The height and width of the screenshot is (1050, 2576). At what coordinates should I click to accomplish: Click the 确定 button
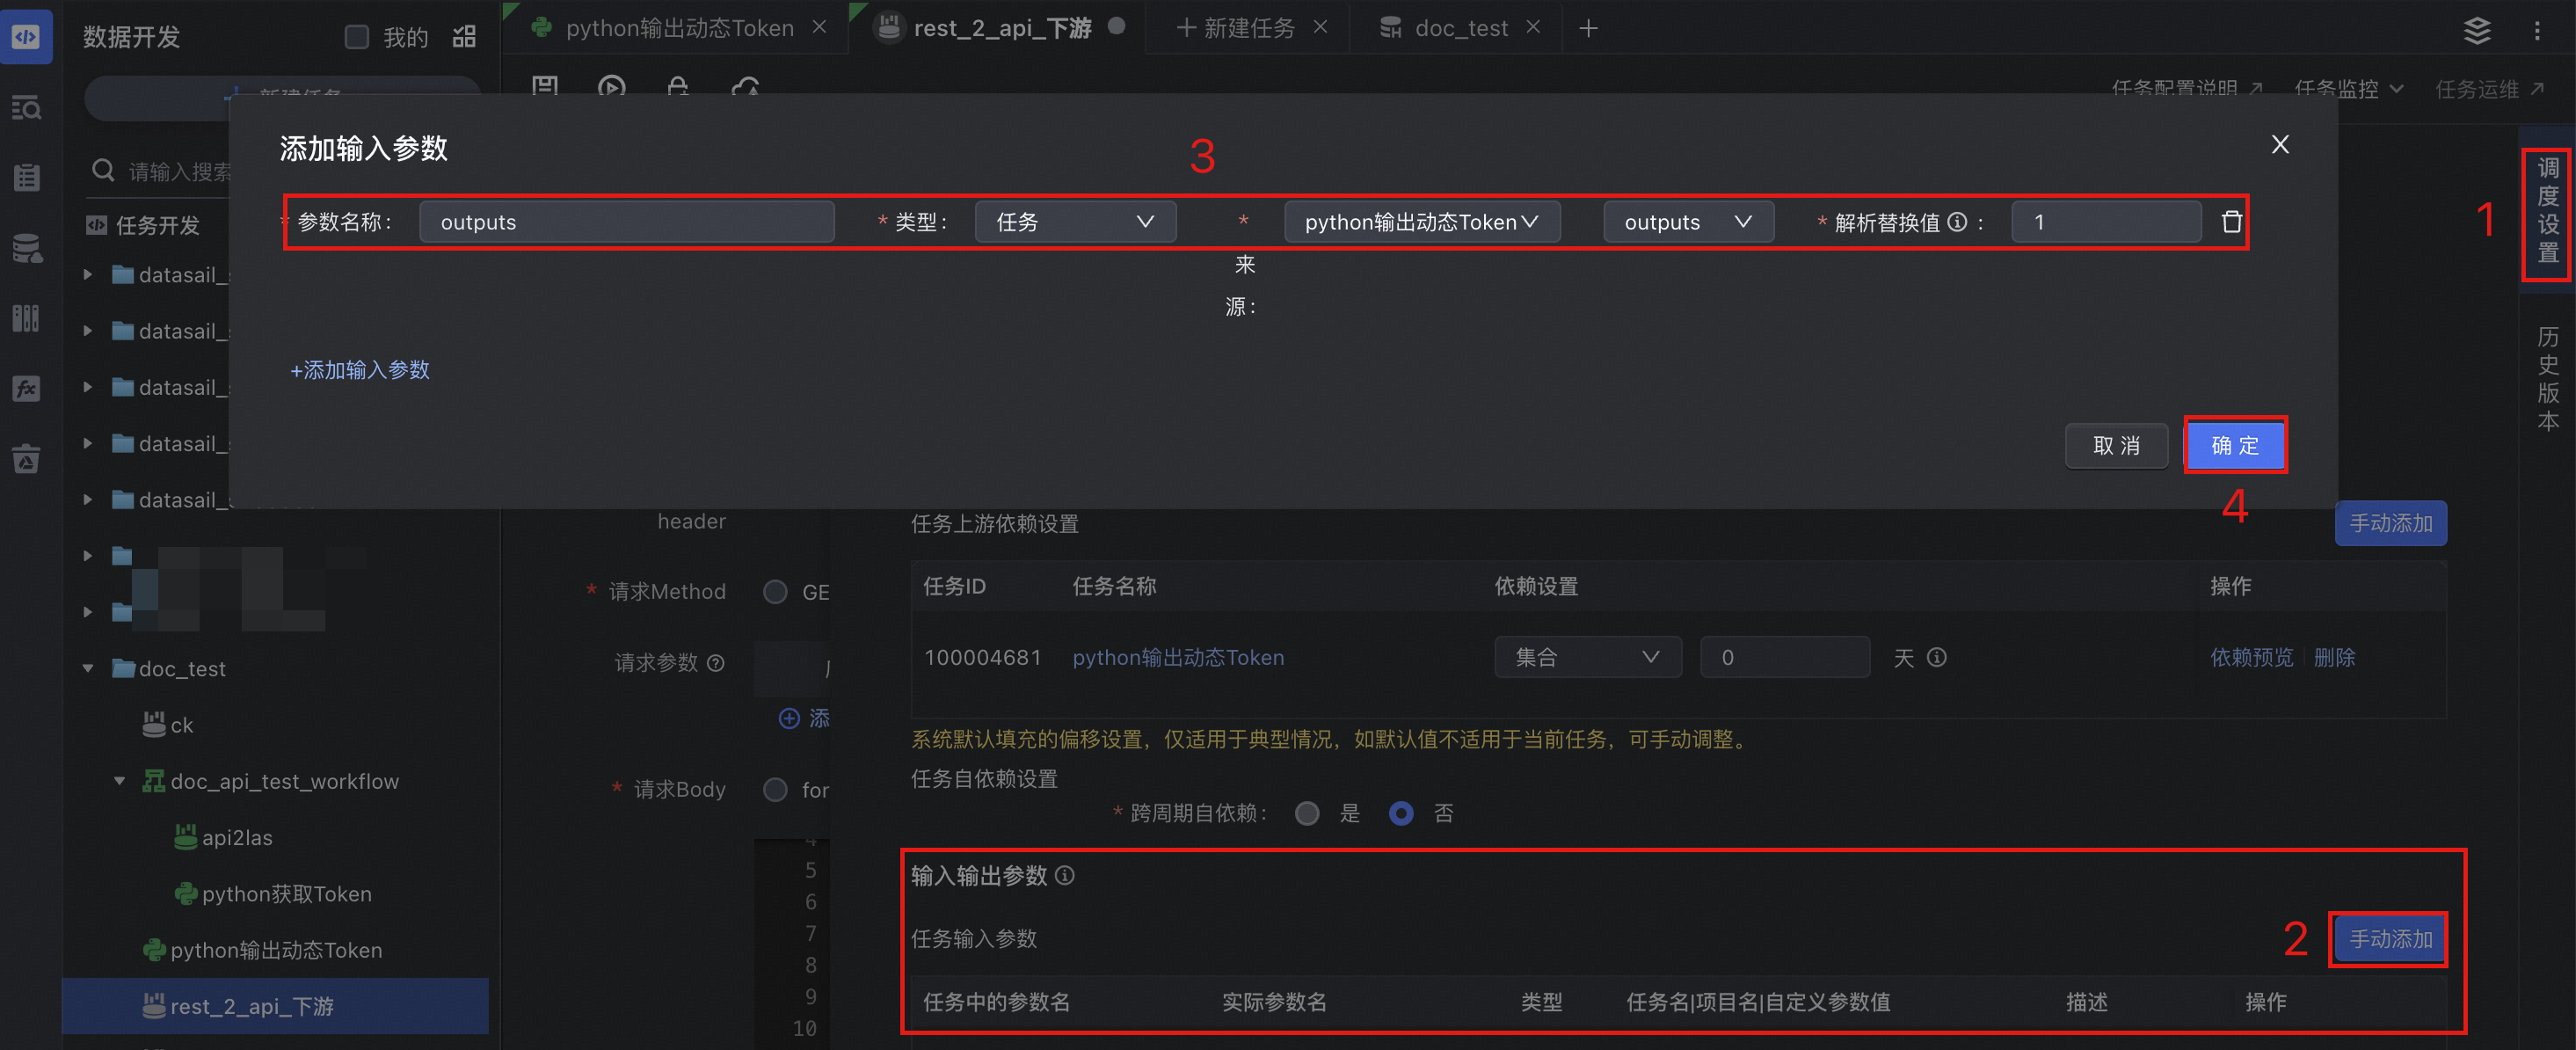pyautogui.click(x=2234, y=445)
